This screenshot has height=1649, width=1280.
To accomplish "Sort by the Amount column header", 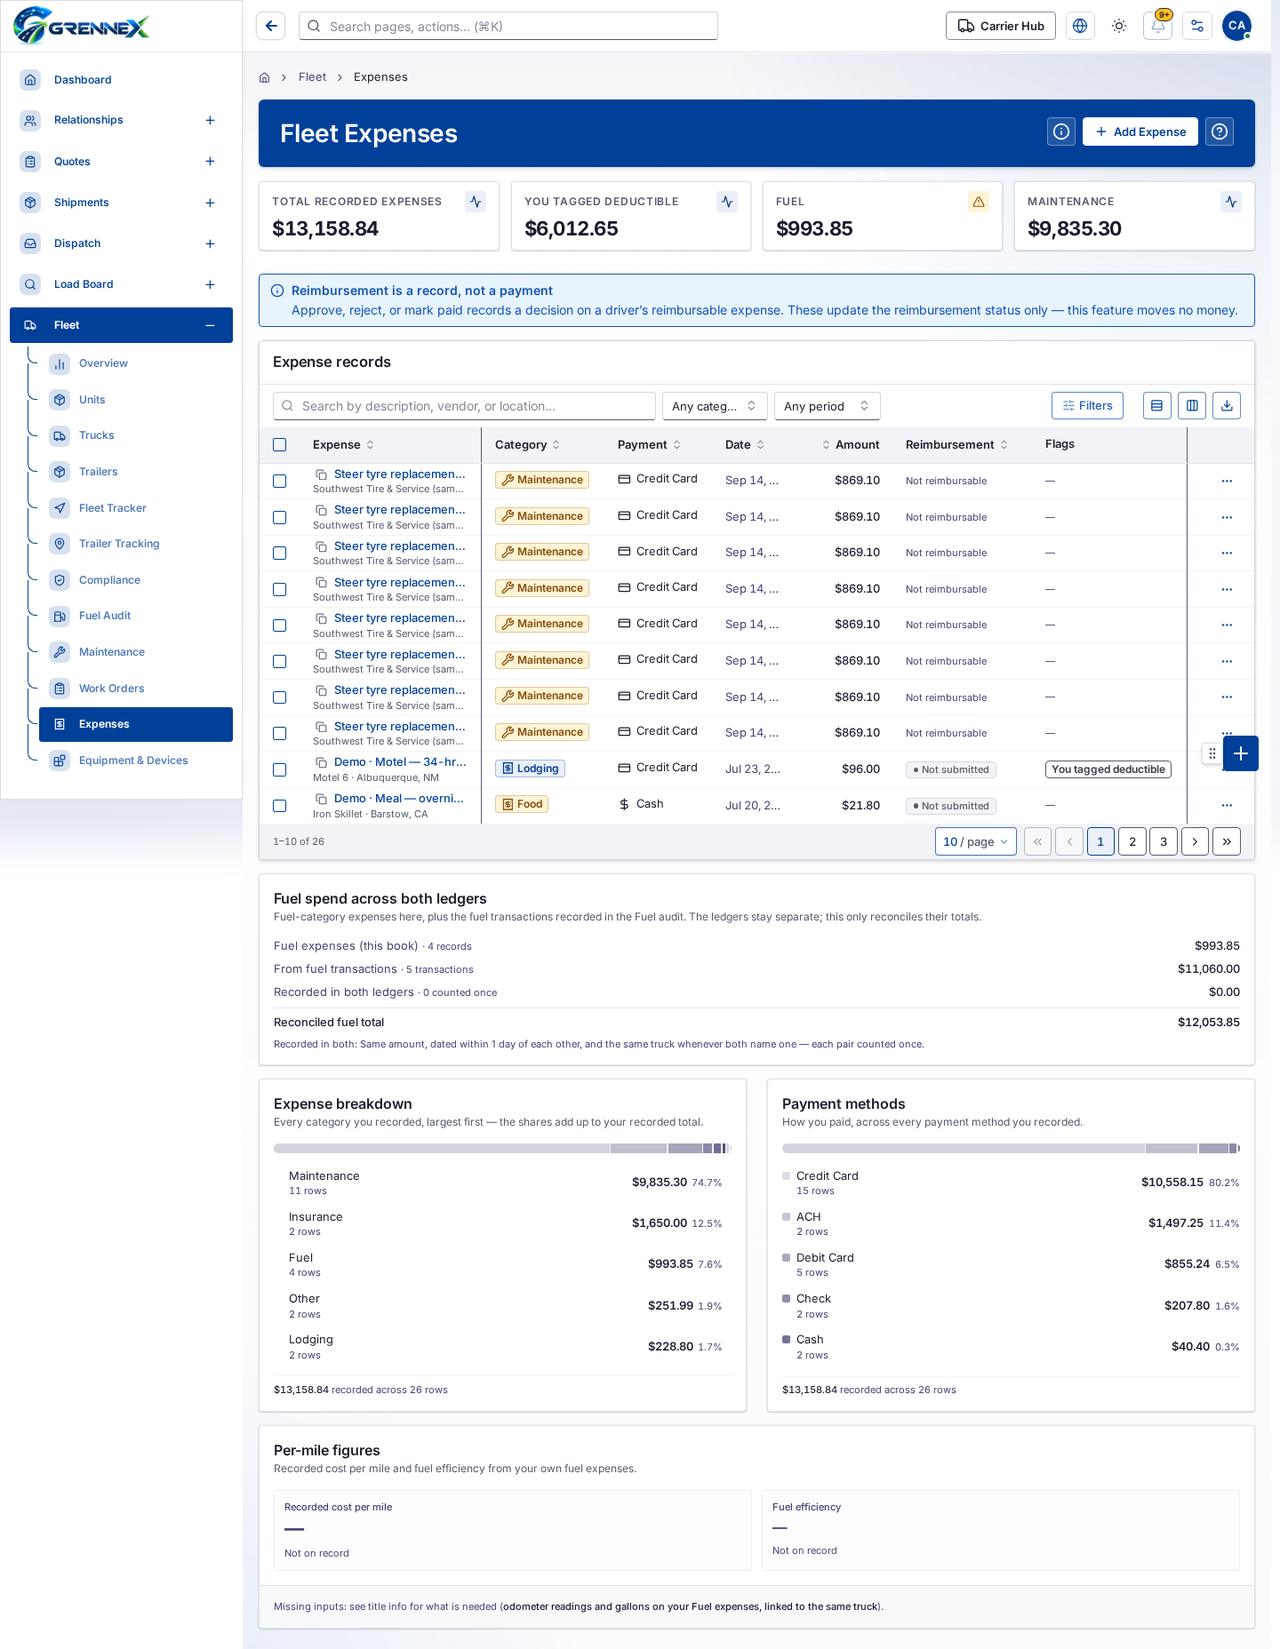I will (x=851, y=445).
